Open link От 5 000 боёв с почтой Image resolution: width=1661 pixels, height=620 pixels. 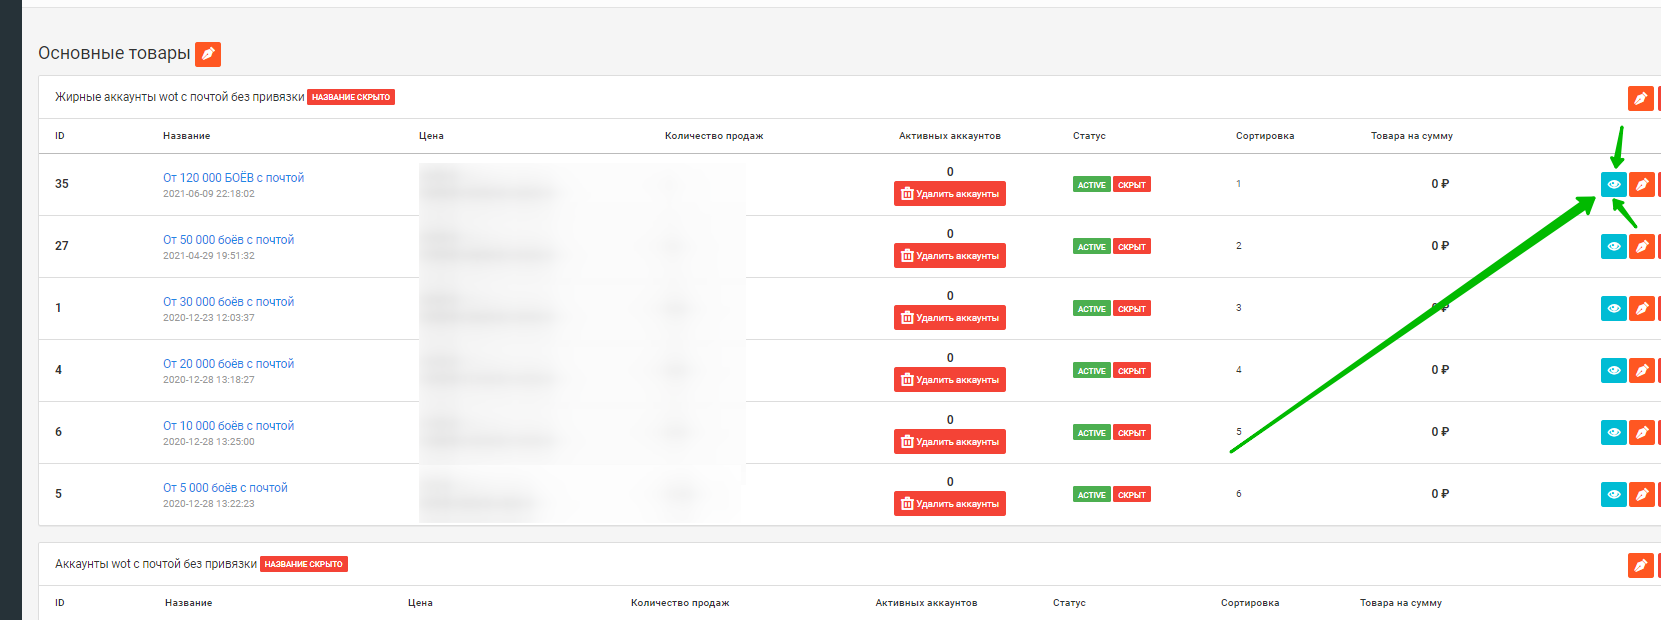pos(225,488)
